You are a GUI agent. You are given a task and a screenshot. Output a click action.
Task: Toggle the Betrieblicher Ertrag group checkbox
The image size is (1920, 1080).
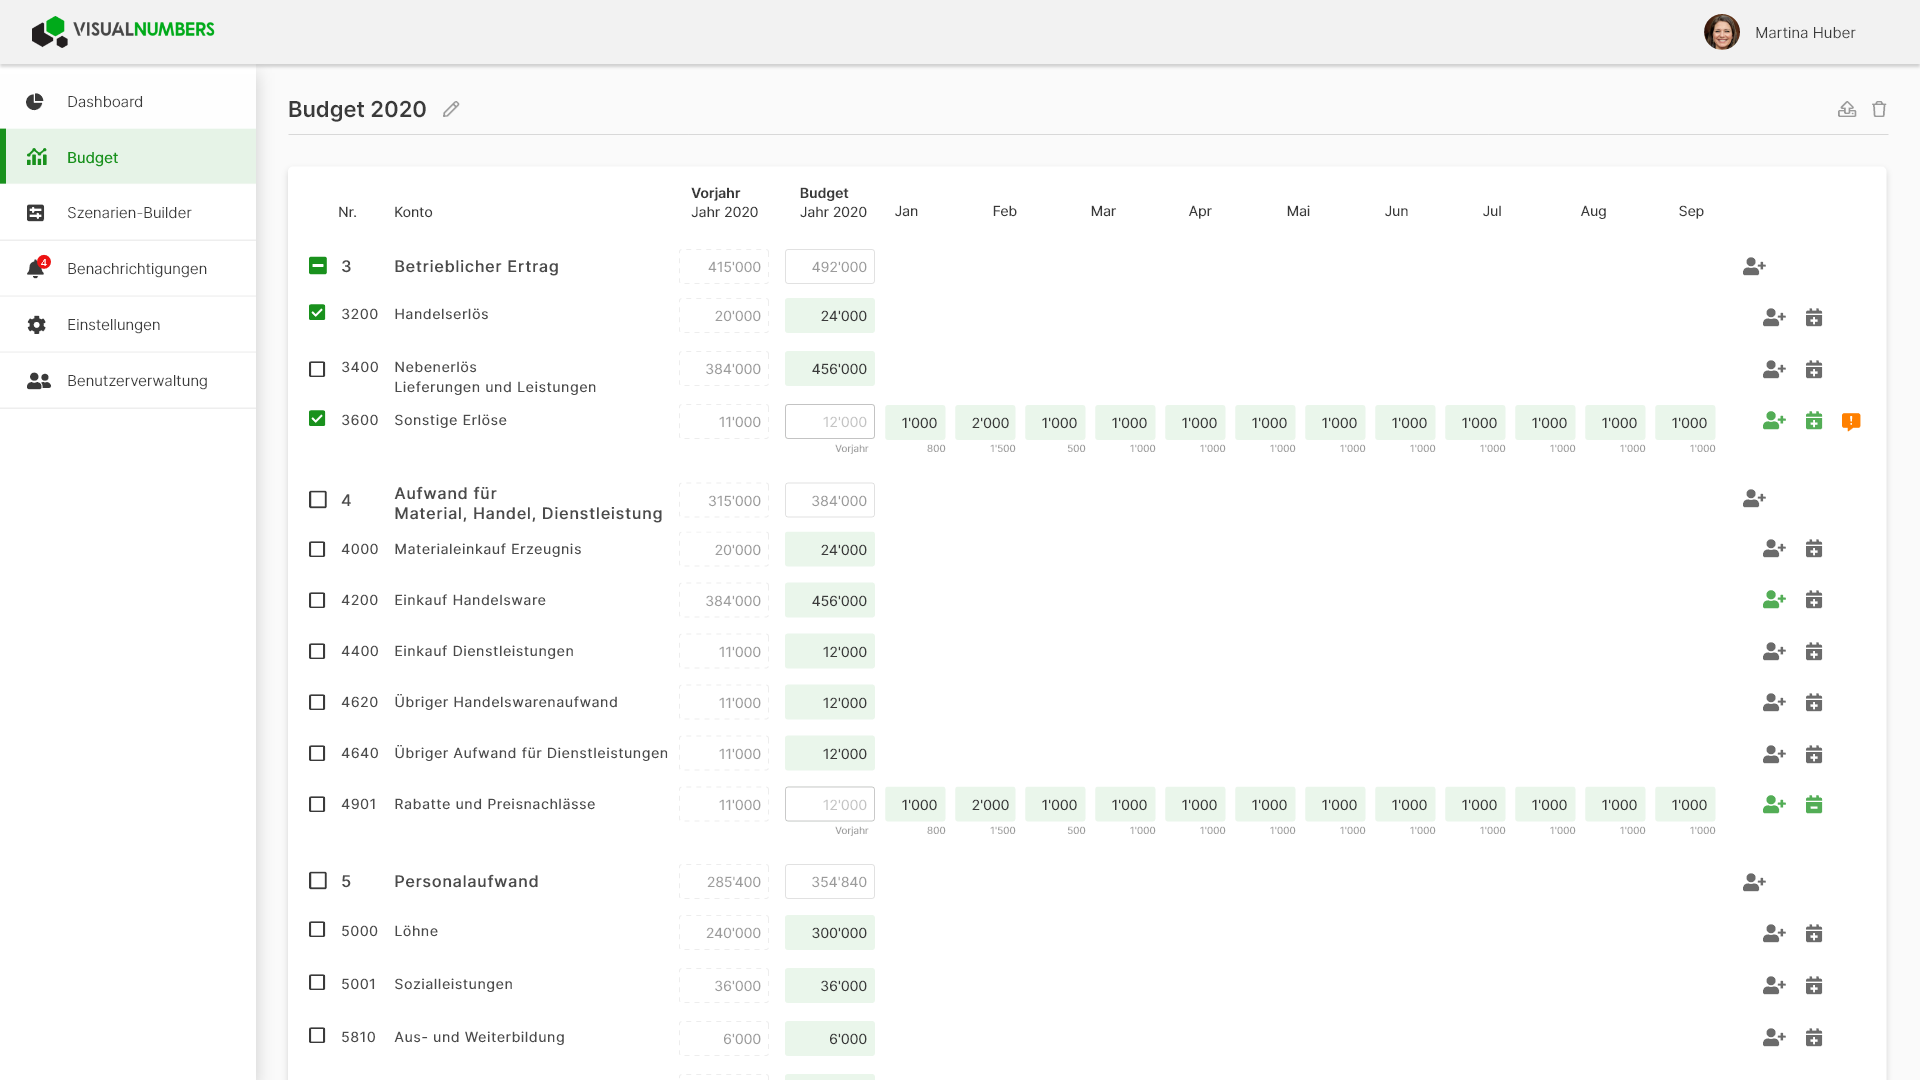coord(318,266)
